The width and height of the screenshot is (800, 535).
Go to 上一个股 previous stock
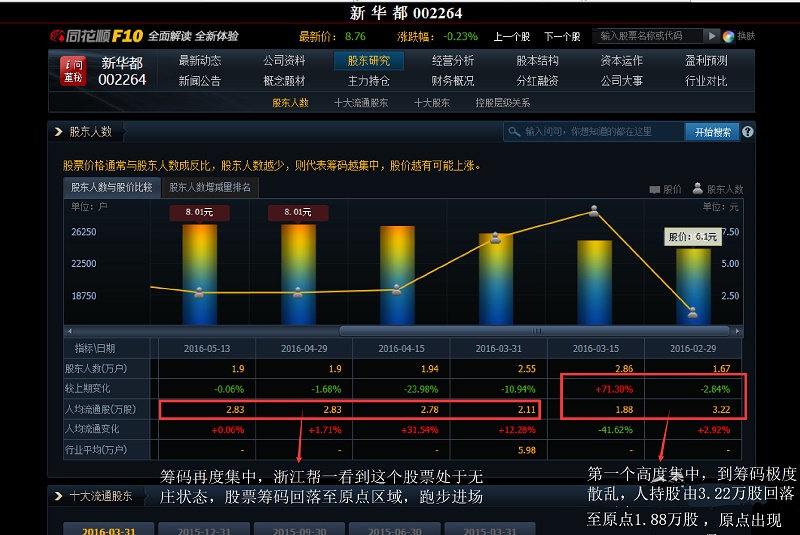(512, 36)
